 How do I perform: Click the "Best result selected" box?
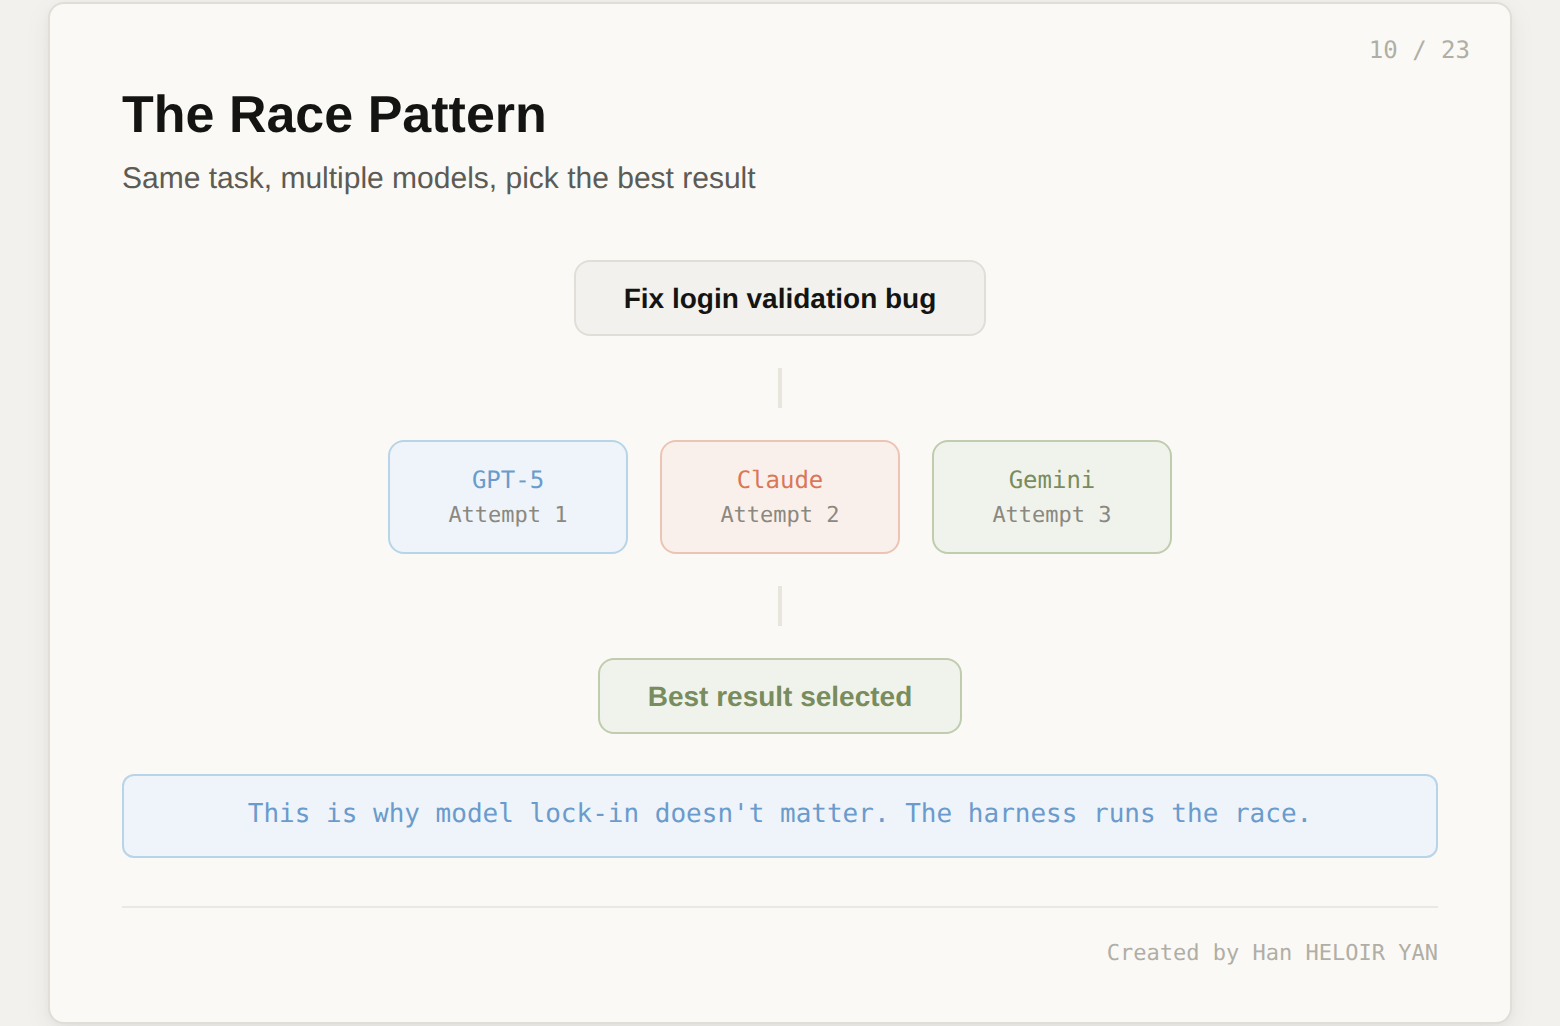pos(779,696)
